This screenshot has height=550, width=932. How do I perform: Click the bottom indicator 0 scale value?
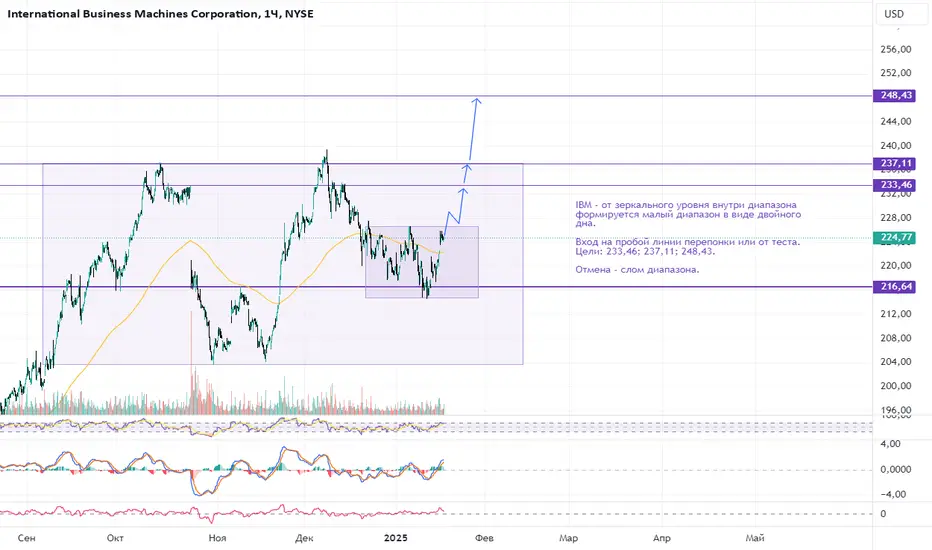tap(883, 514)
